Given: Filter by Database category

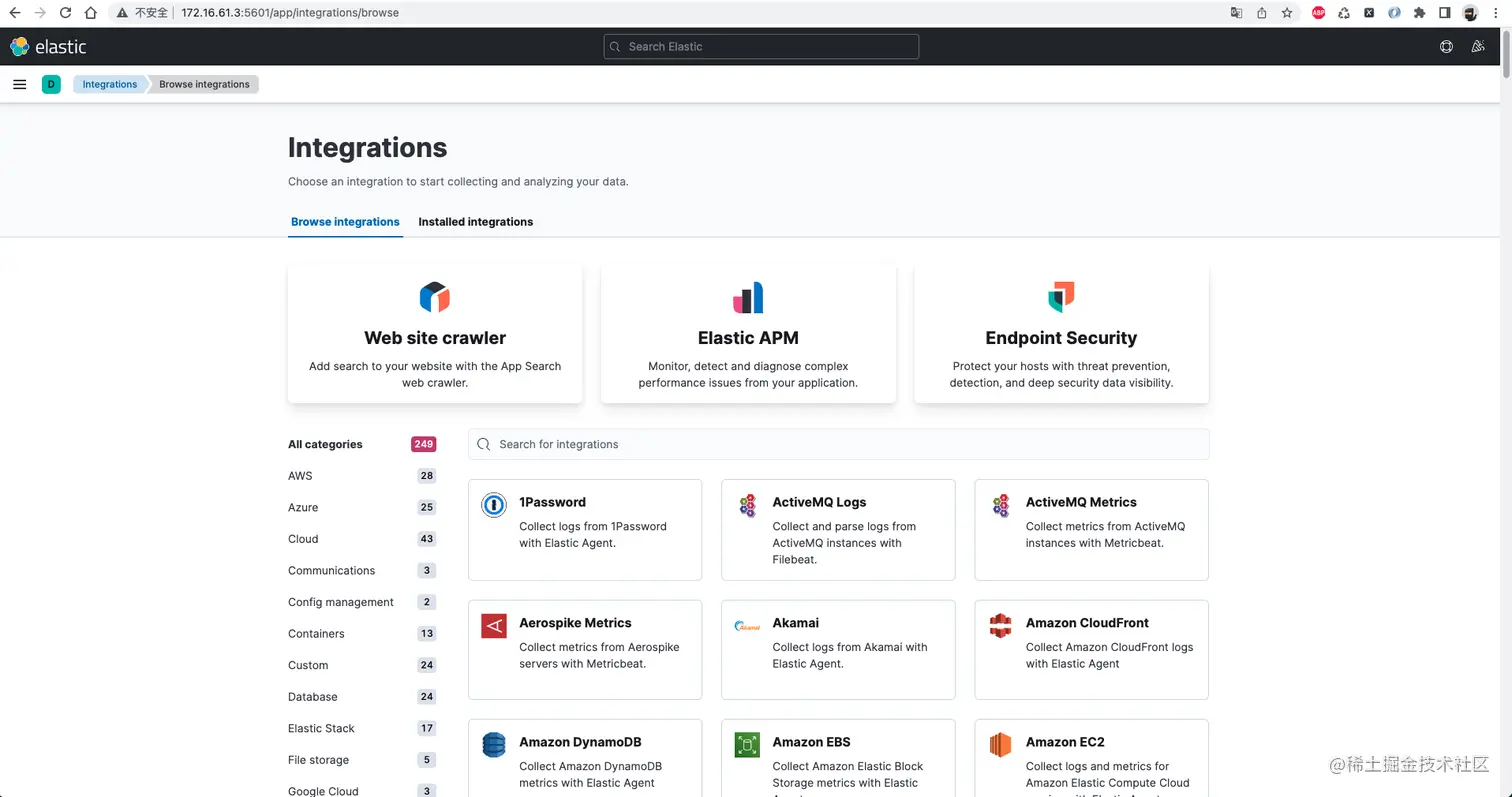Looking at the screenshot, I should pyautogui.click(x=313, y=697).
